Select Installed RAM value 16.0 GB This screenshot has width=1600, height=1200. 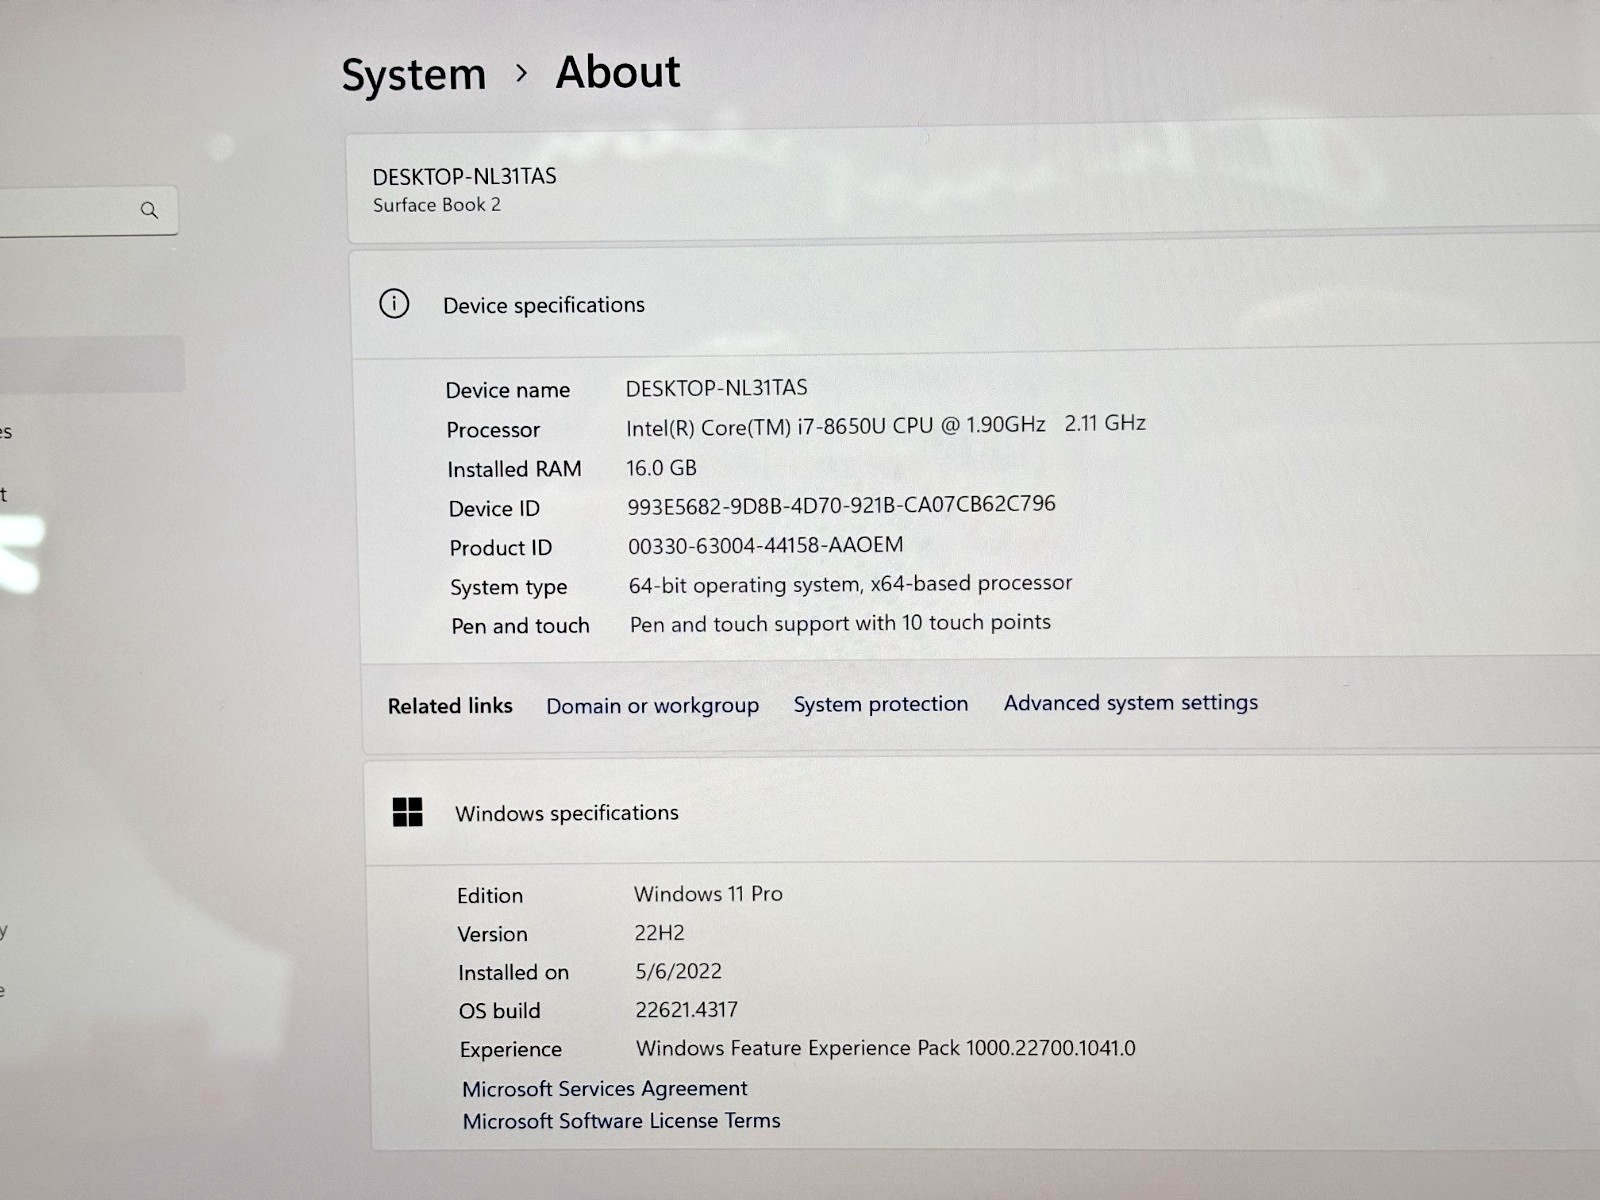(x=661, y=468)
